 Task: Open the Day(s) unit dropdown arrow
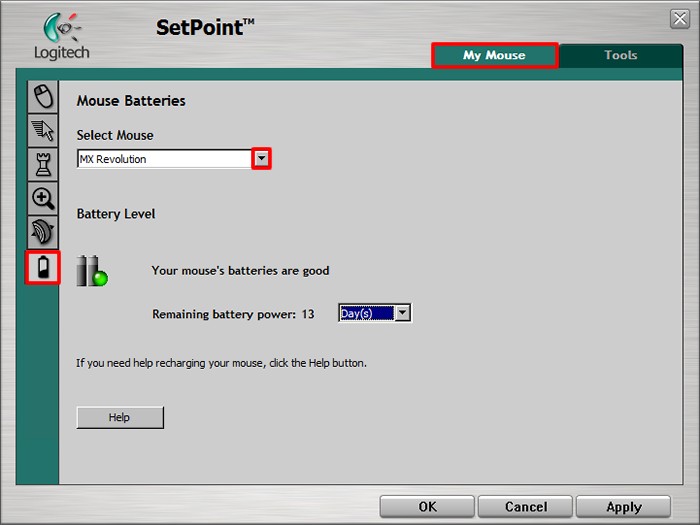402,313
